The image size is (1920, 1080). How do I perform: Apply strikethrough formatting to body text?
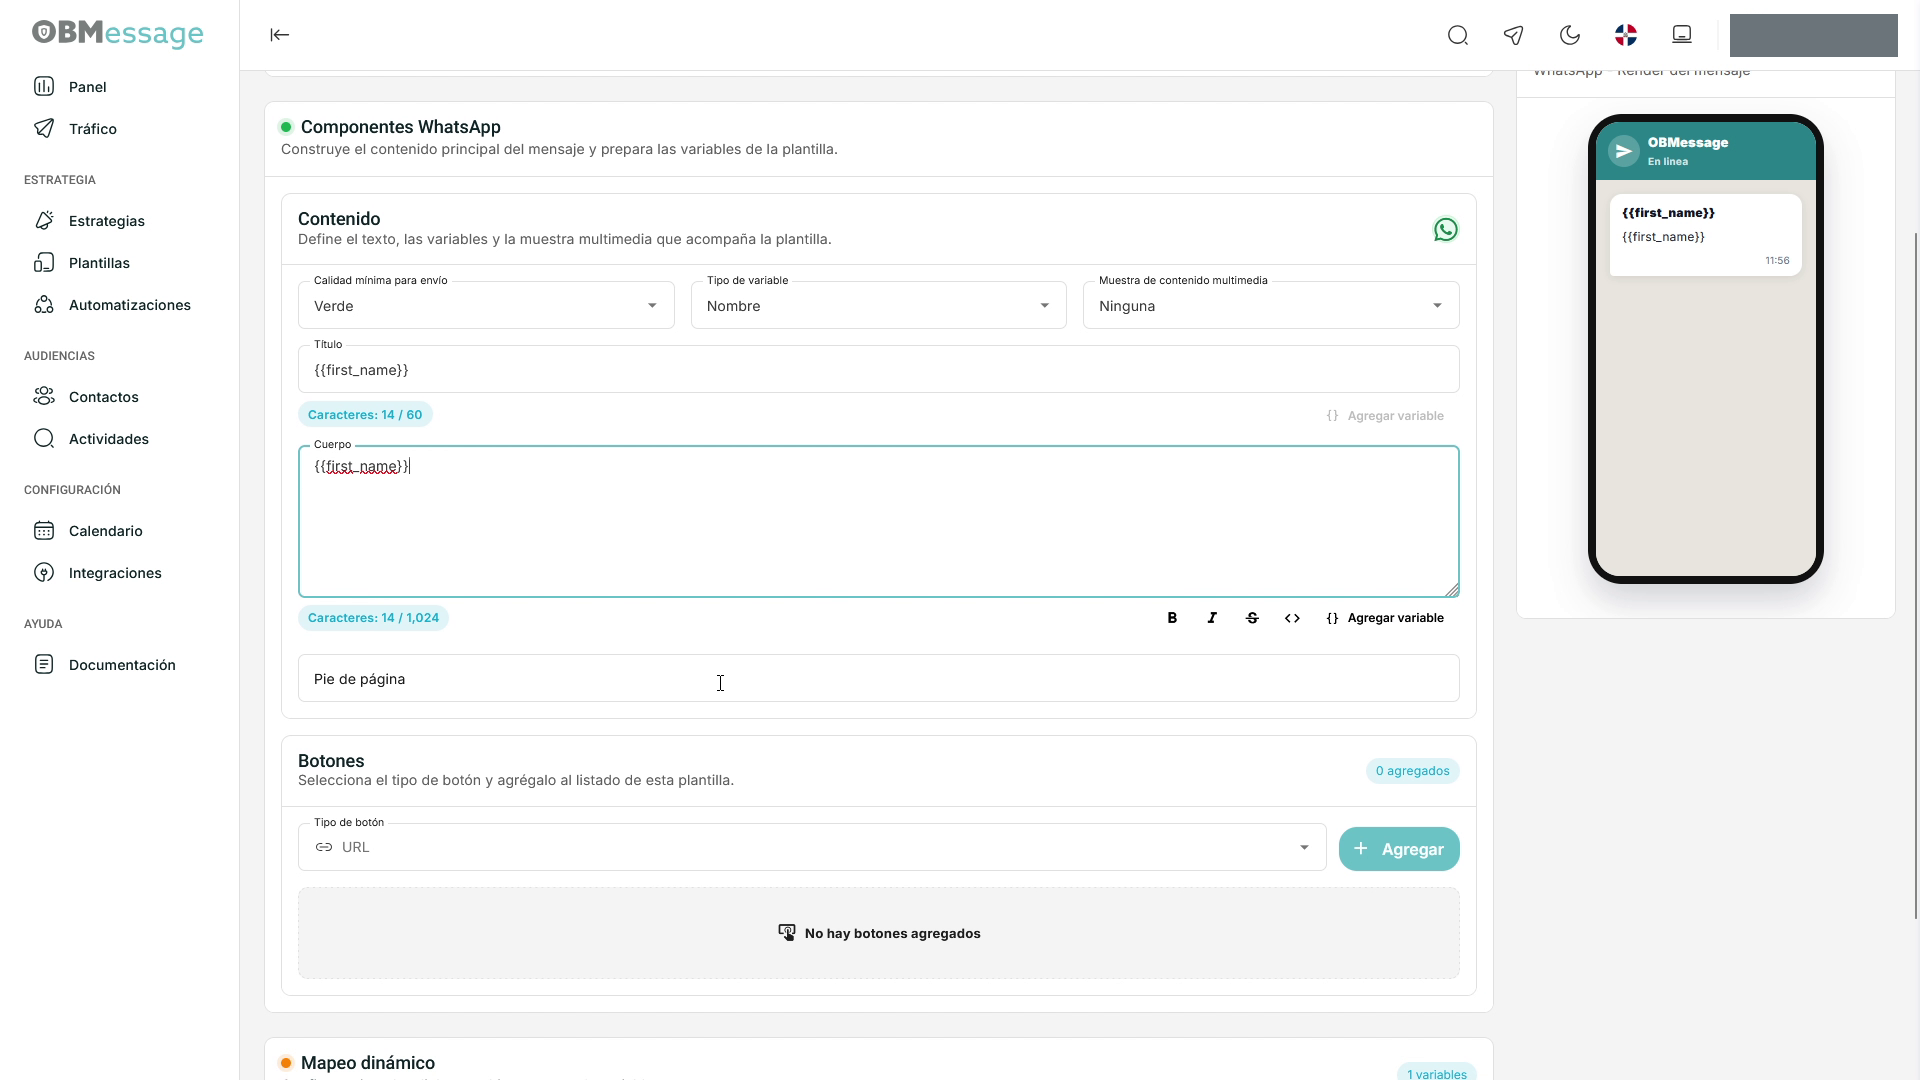point(1252,618)
